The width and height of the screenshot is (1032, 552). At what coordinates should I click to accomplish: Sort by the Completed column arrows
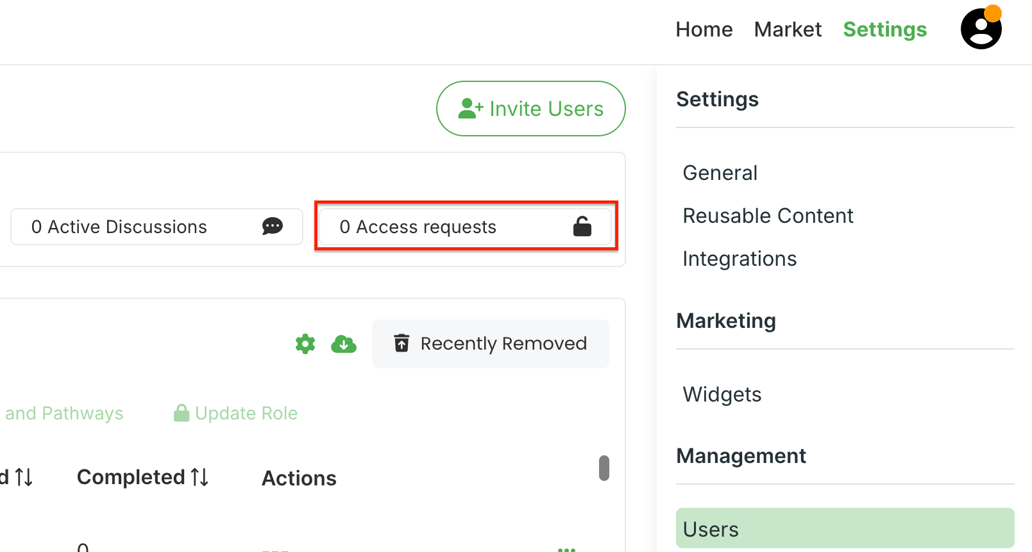(200, 477)
